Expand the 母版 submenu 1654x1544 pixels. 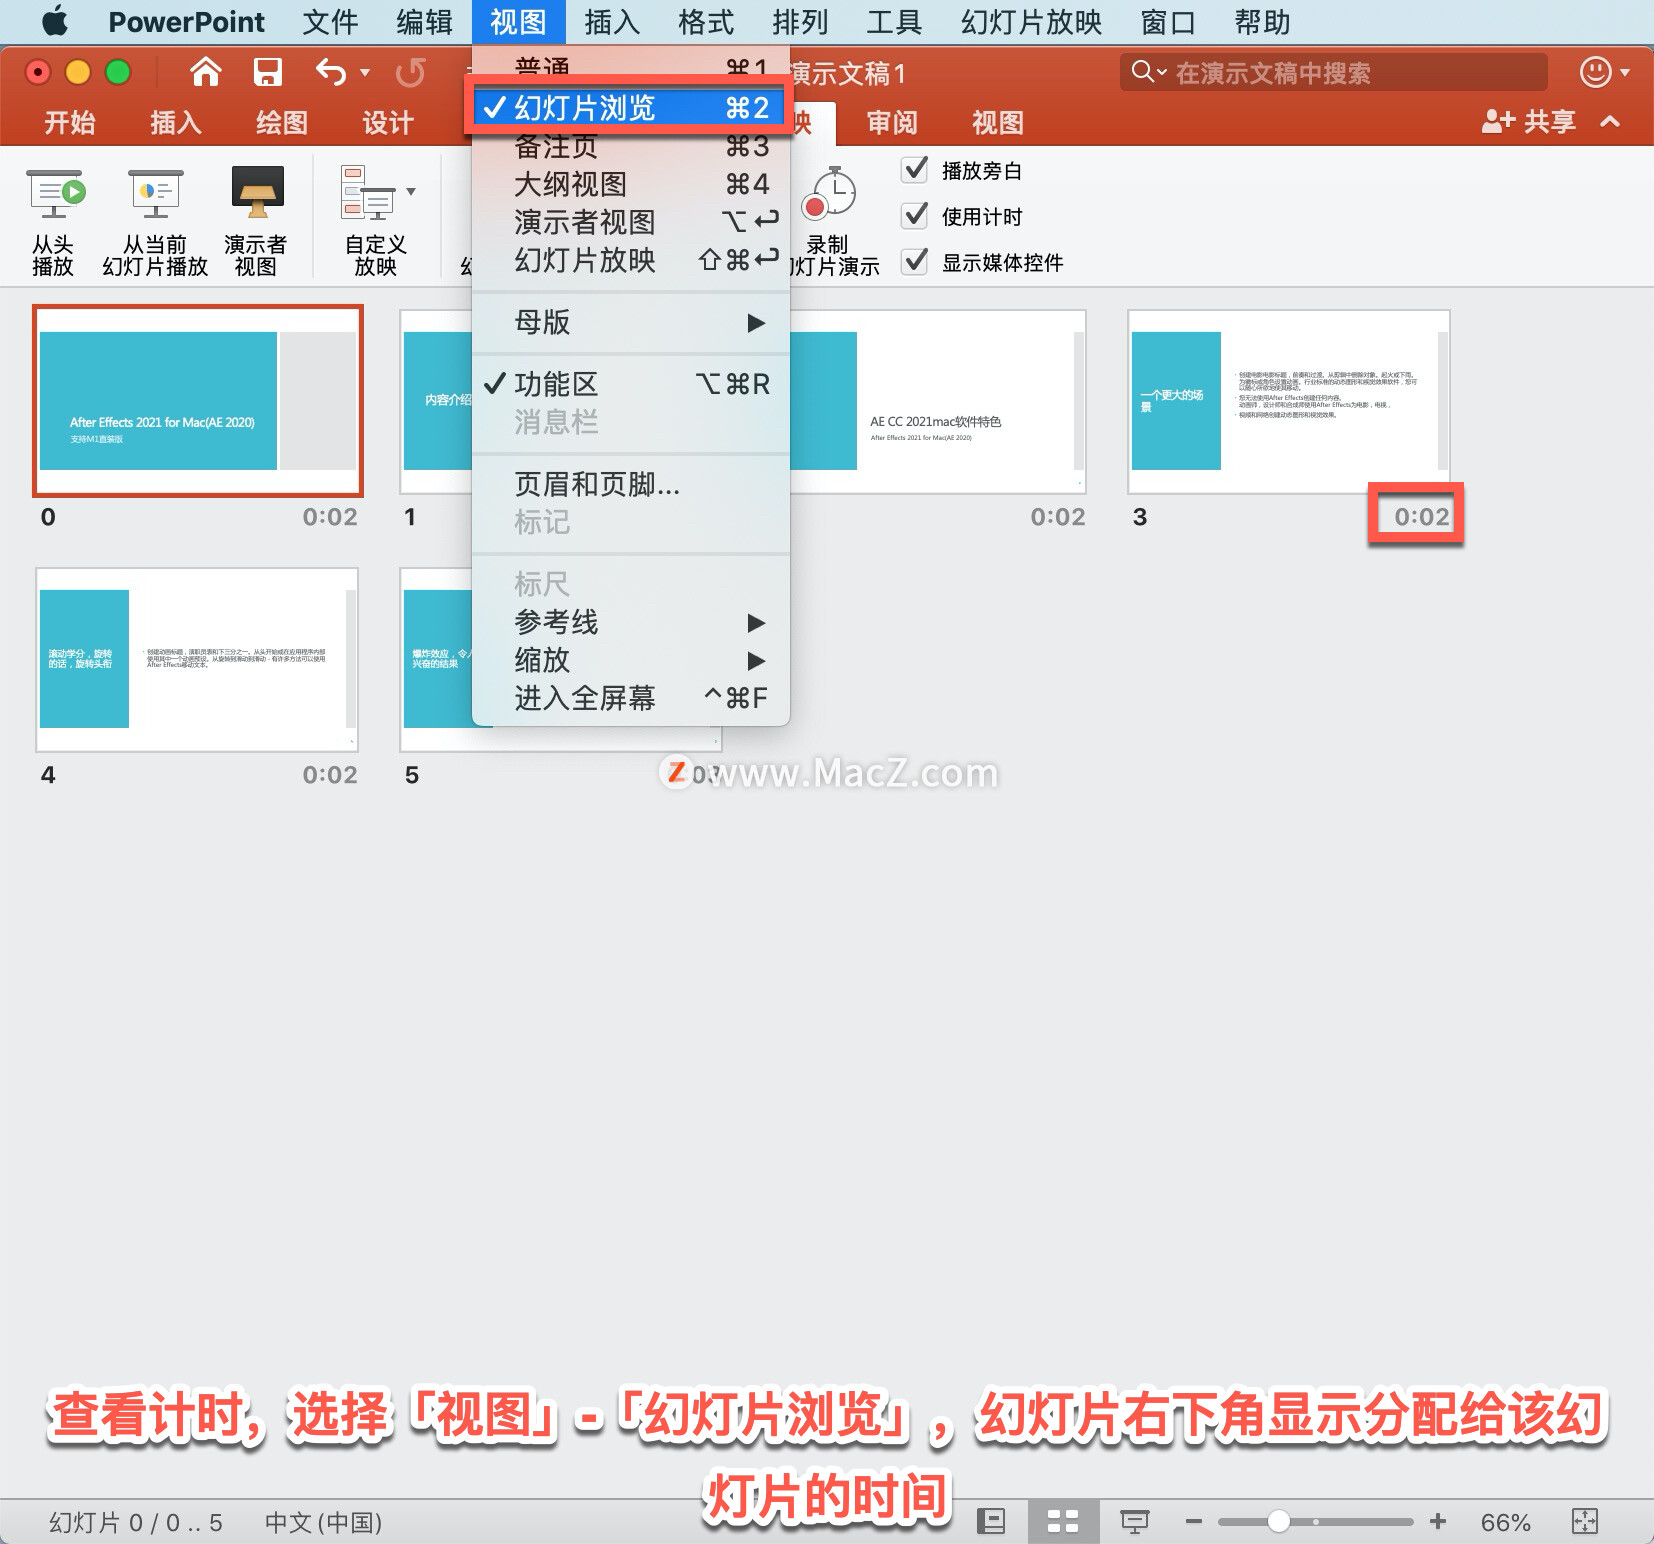coord(630,322)
